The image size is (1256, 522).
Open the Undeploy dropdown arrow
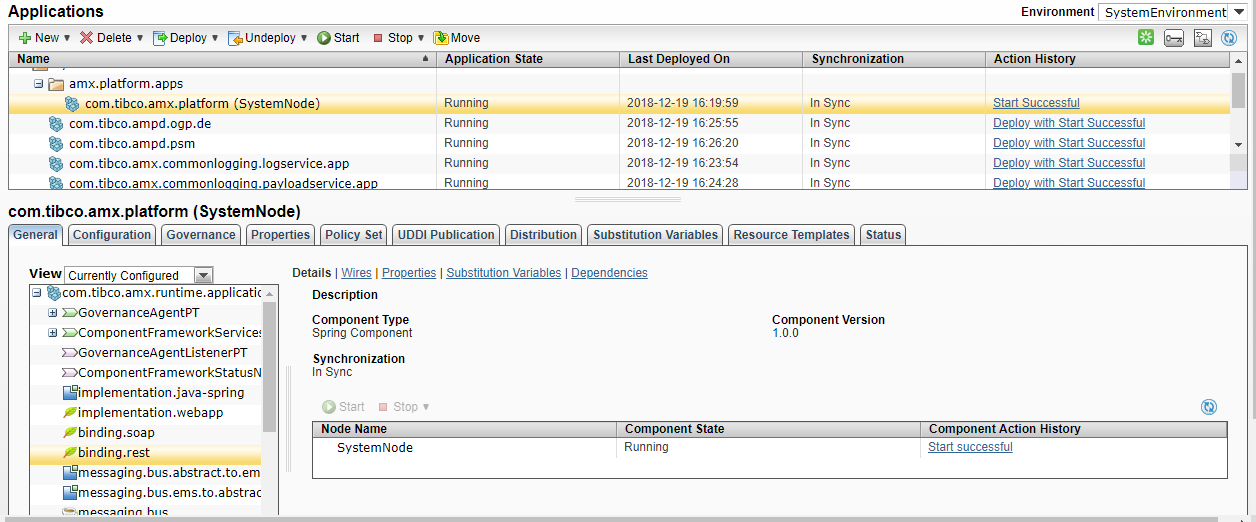click(x=304, y=38)
